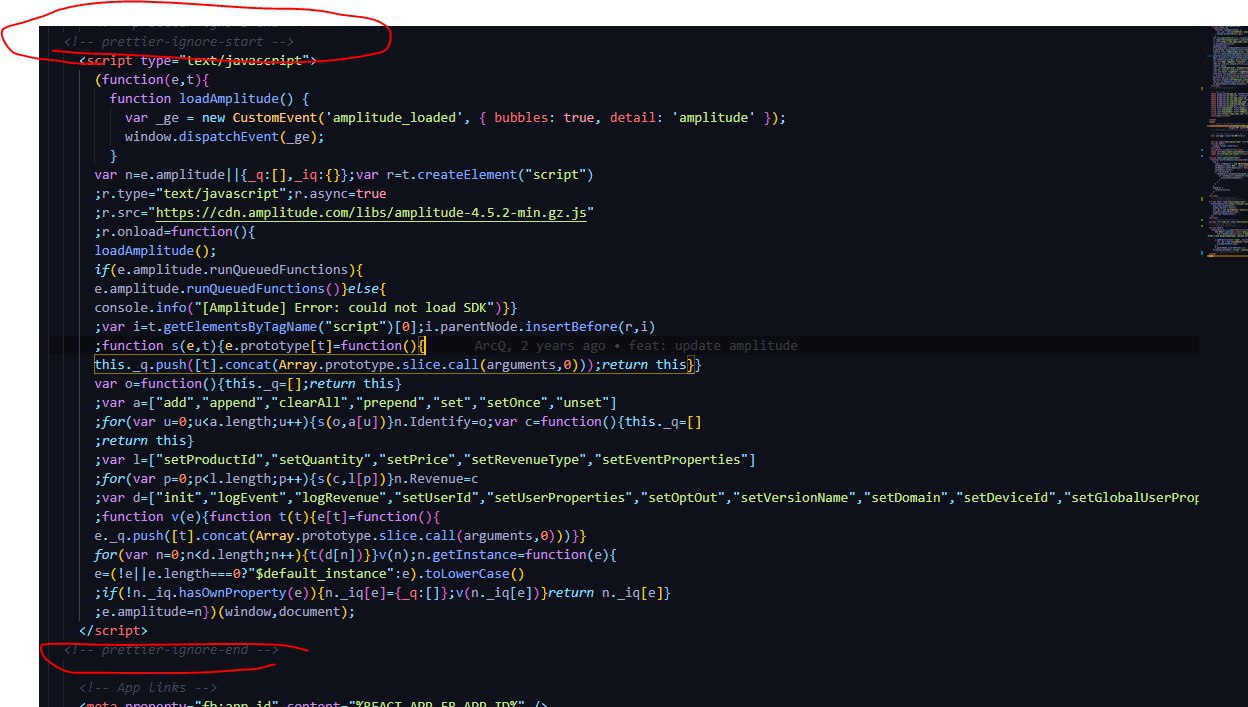This screenshot has height=707, width=1248.
Task: Click the "setDeviceId" string in array d
Action: [1011, 498]
